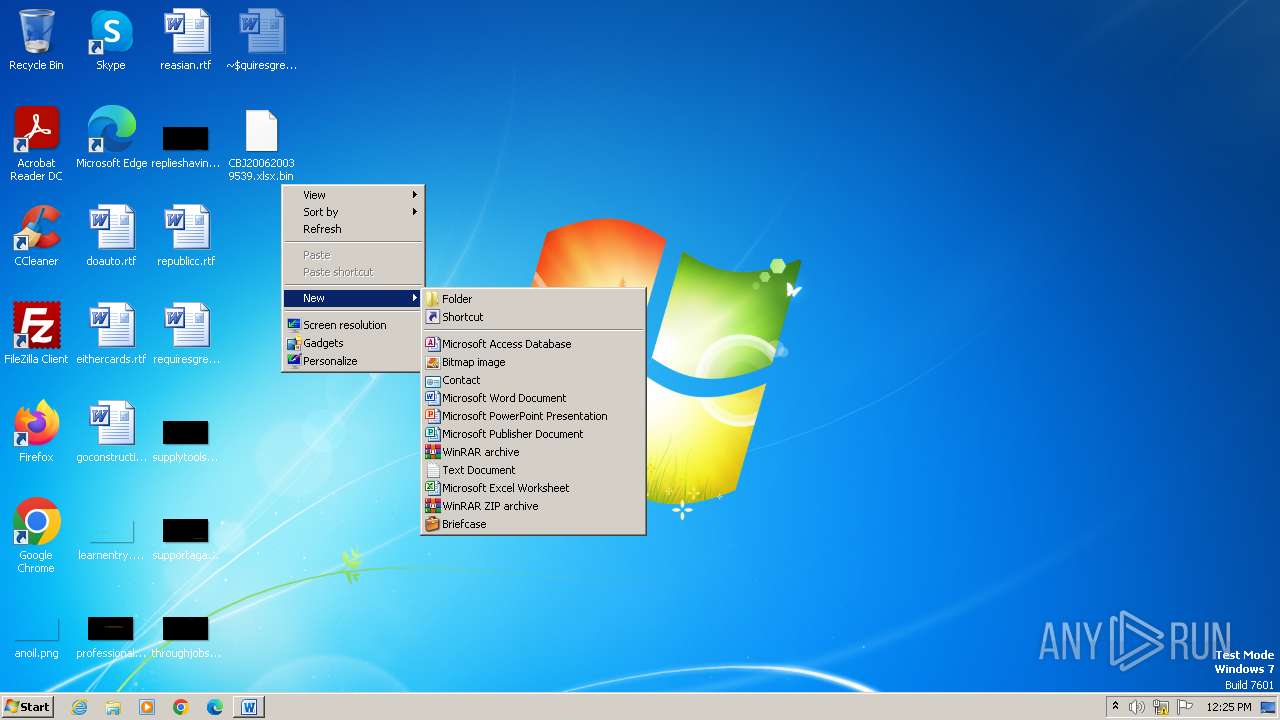The height and width of the screenshot is (720, 1280).
Task: Select the Microsoft Edge desktop shortcut
Action: (x=111, y=138)
